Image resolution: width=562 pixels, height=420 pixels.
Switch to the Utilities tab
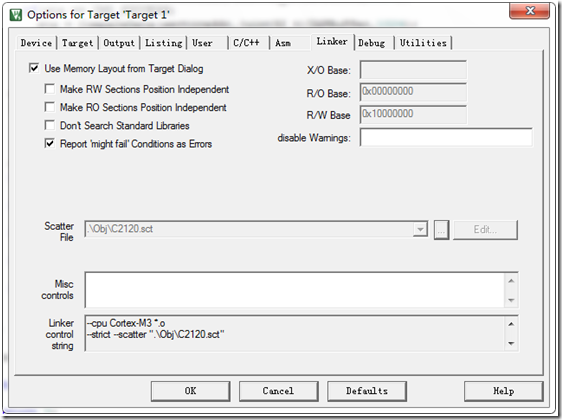tap(423, 43)
